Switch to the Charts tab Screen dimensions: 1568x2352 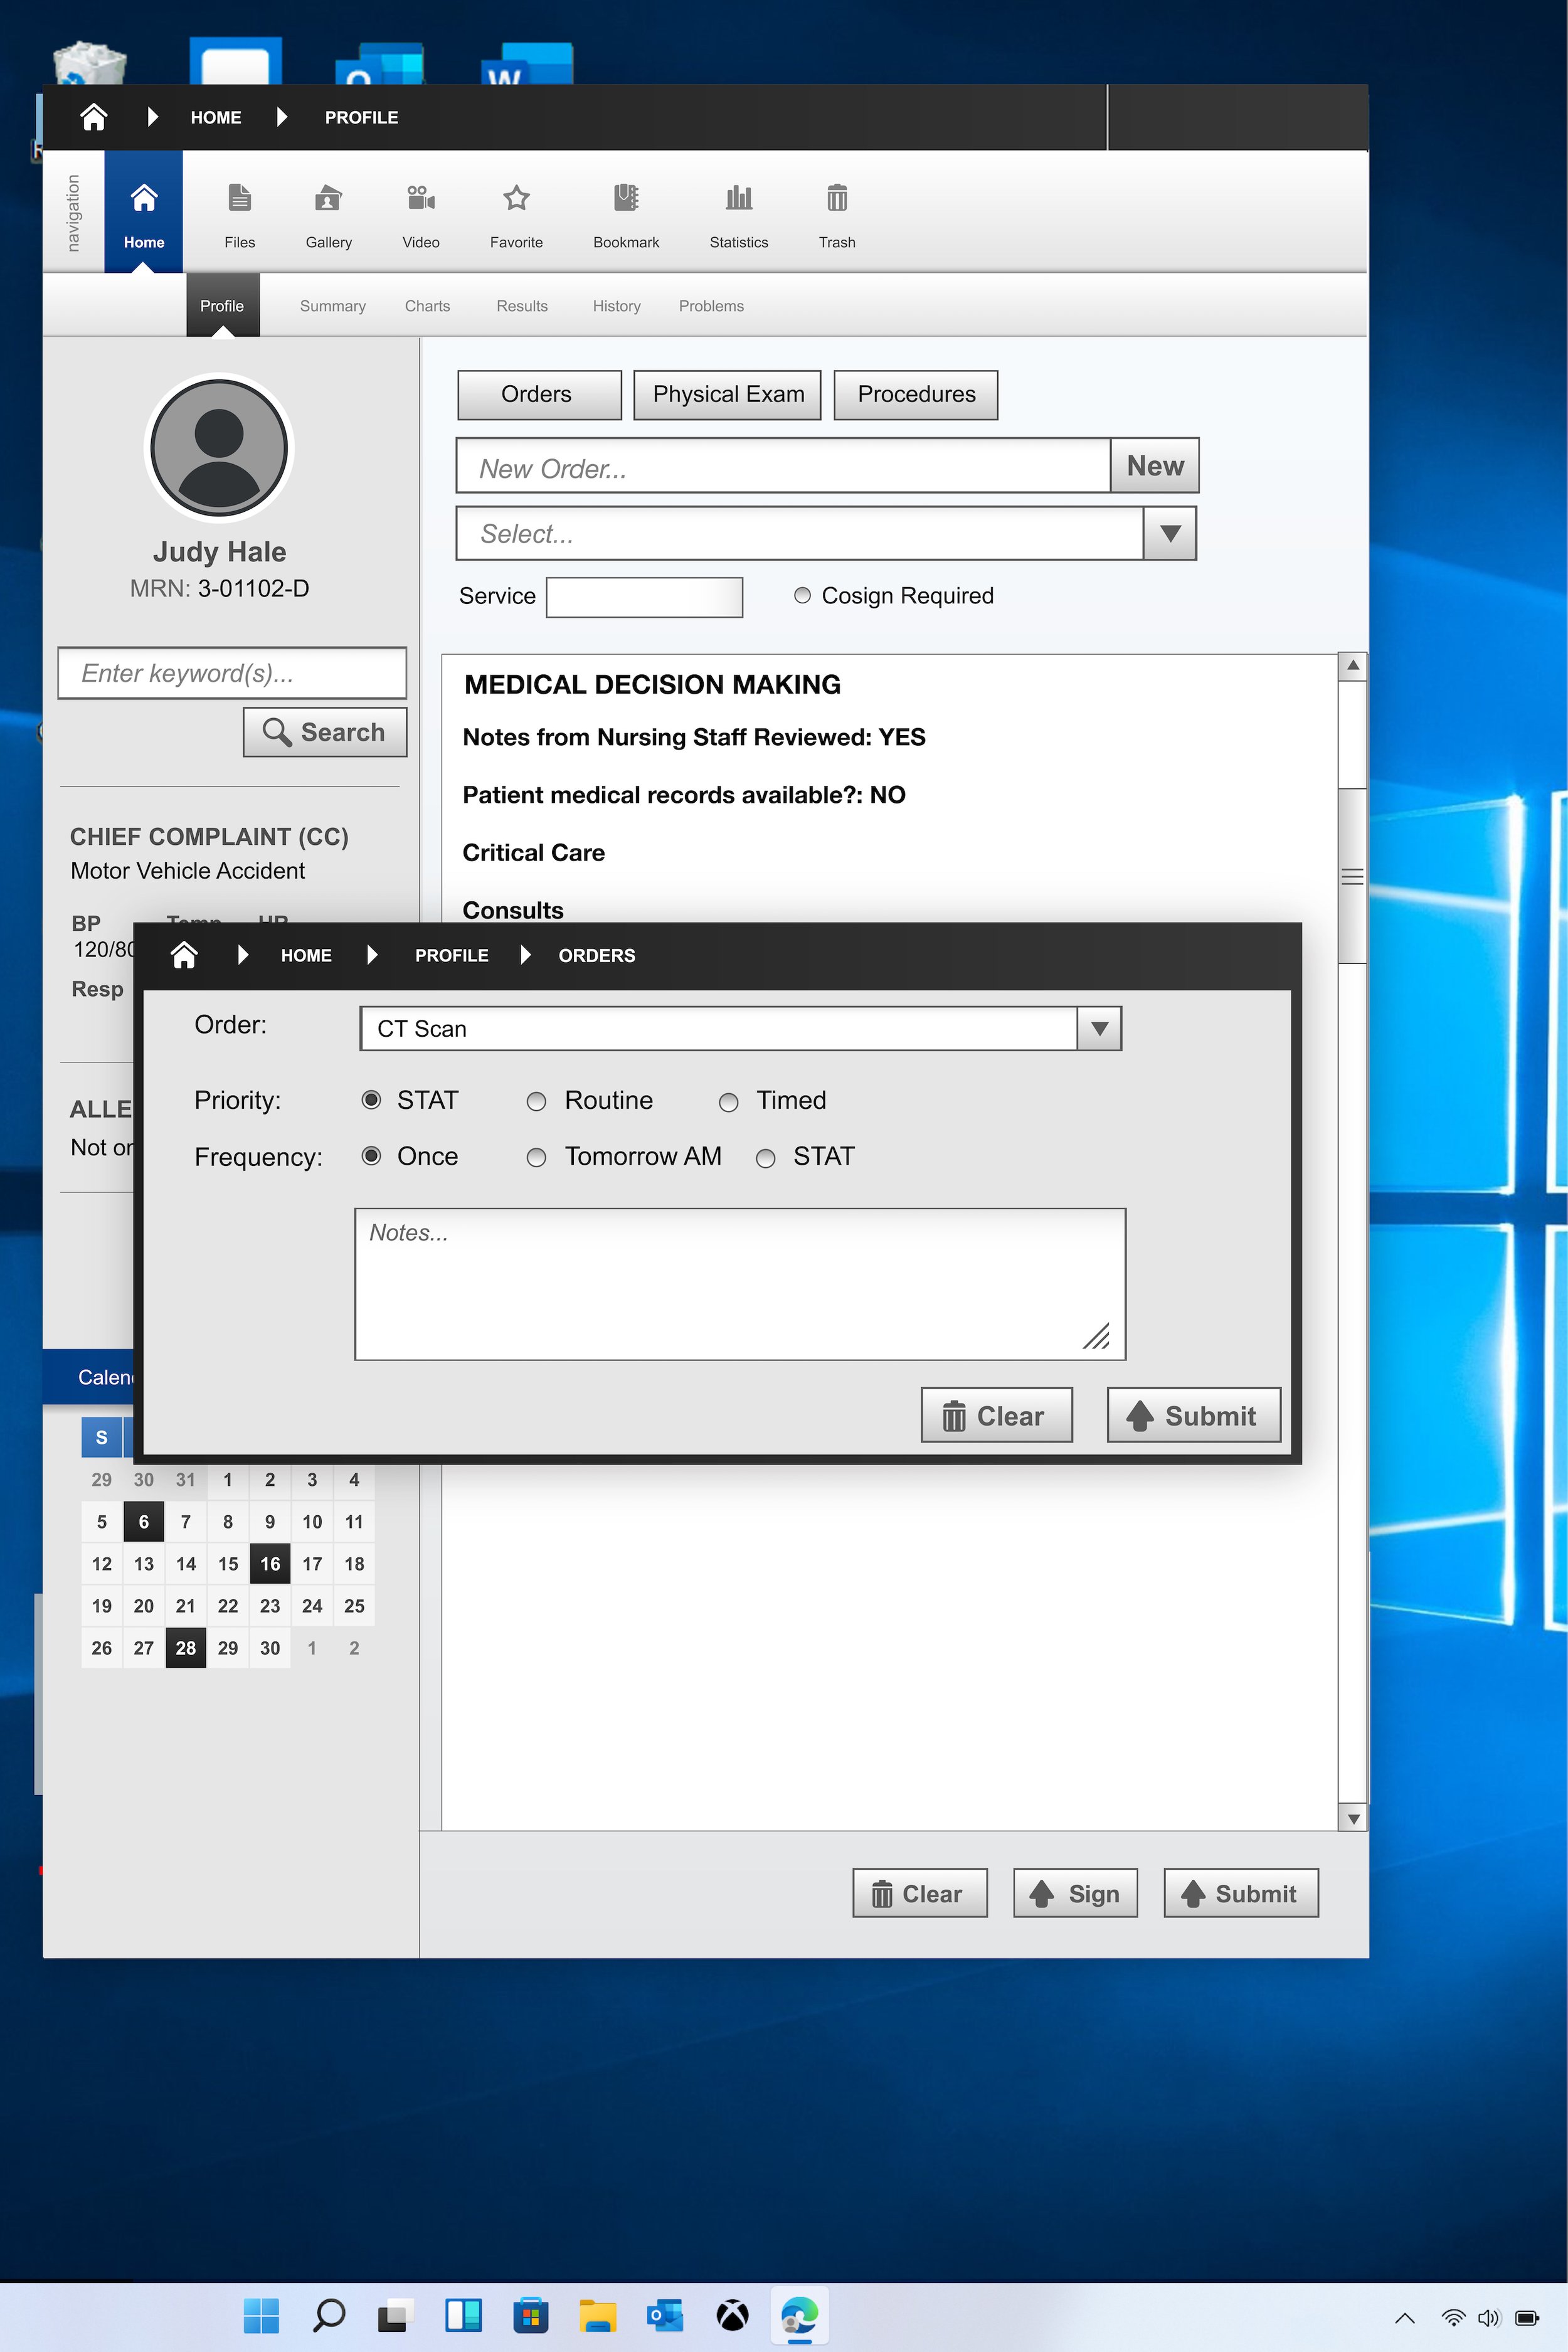click(x=427, y=306)
